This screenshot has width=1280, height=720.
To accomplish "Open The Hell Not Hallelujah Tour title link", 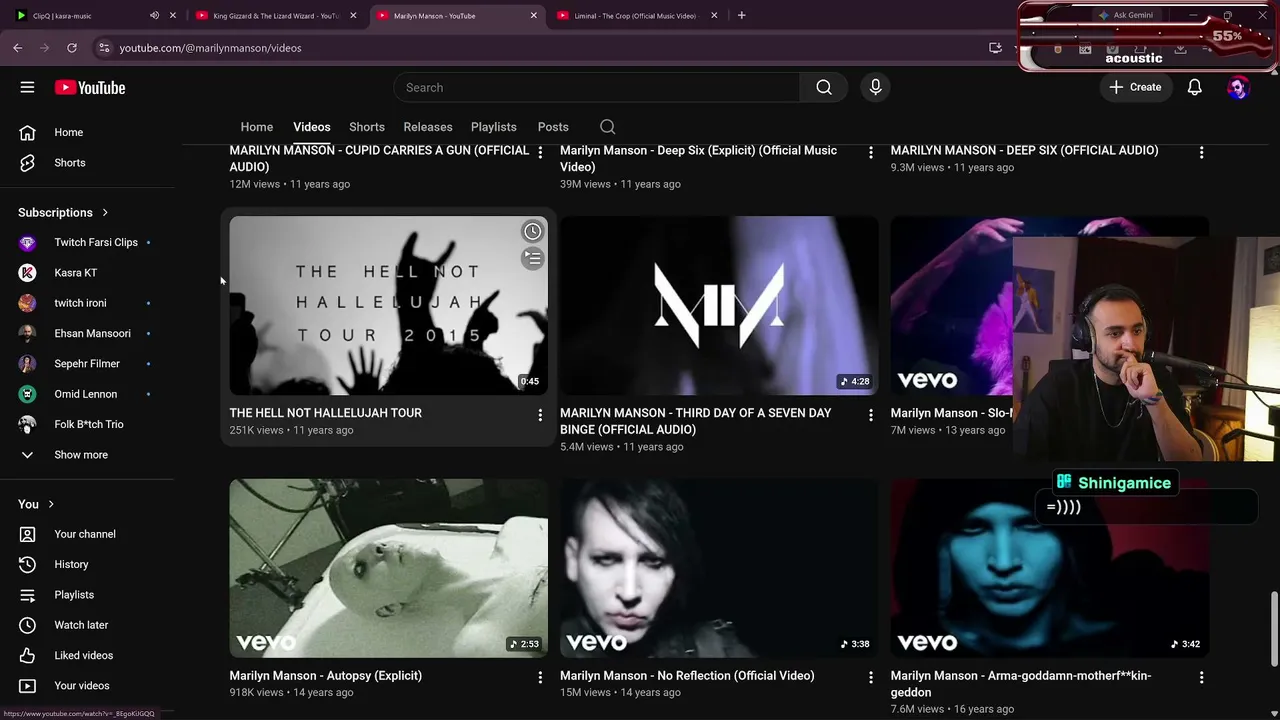I will click(x=326, y=413).
